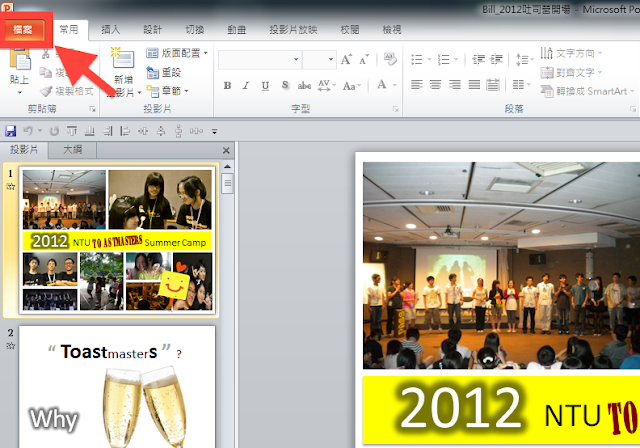Open the 文字方向 text direction menu

point(571,53)
